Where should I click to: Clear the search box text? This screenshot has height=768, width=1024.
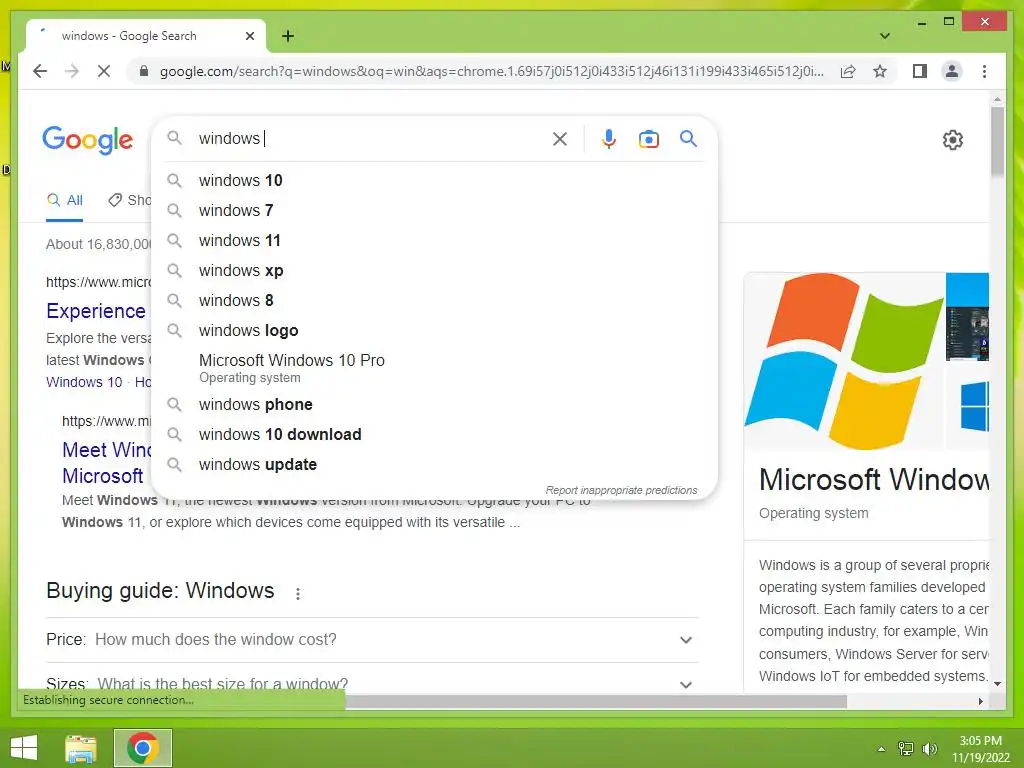(x=560, y=138)
